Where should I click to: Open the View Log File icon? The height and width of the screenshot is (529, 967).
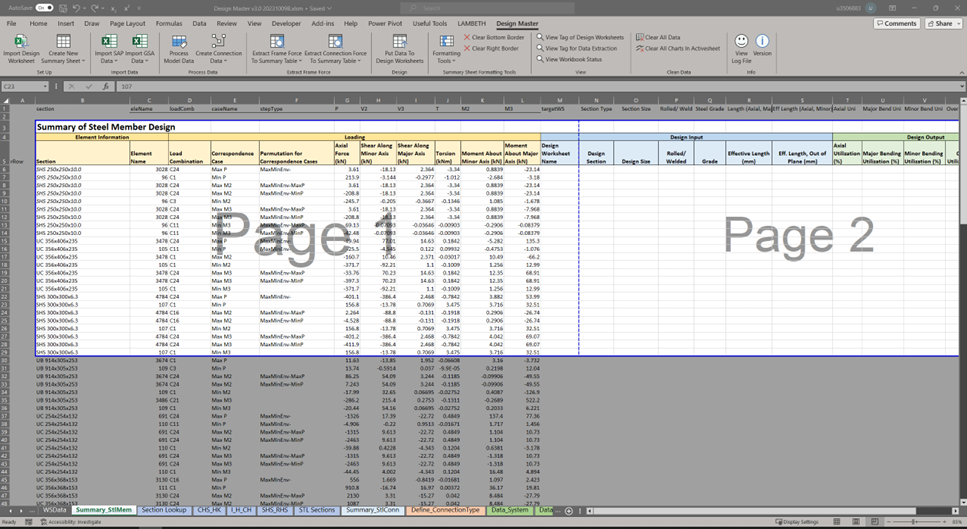[x=741, y=43]
